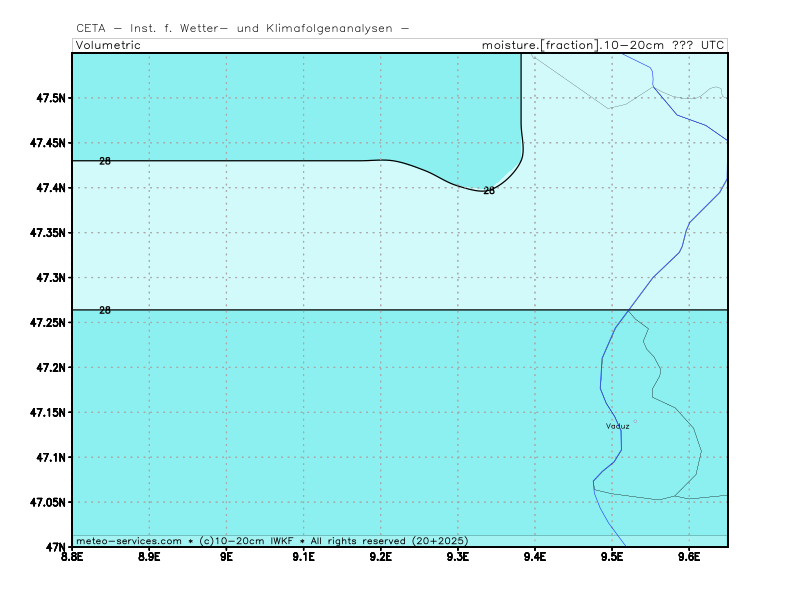Click the 28 contour label on the 47.26N line
The width and height of the screenshot is (800, 600).
pos(105,311)
